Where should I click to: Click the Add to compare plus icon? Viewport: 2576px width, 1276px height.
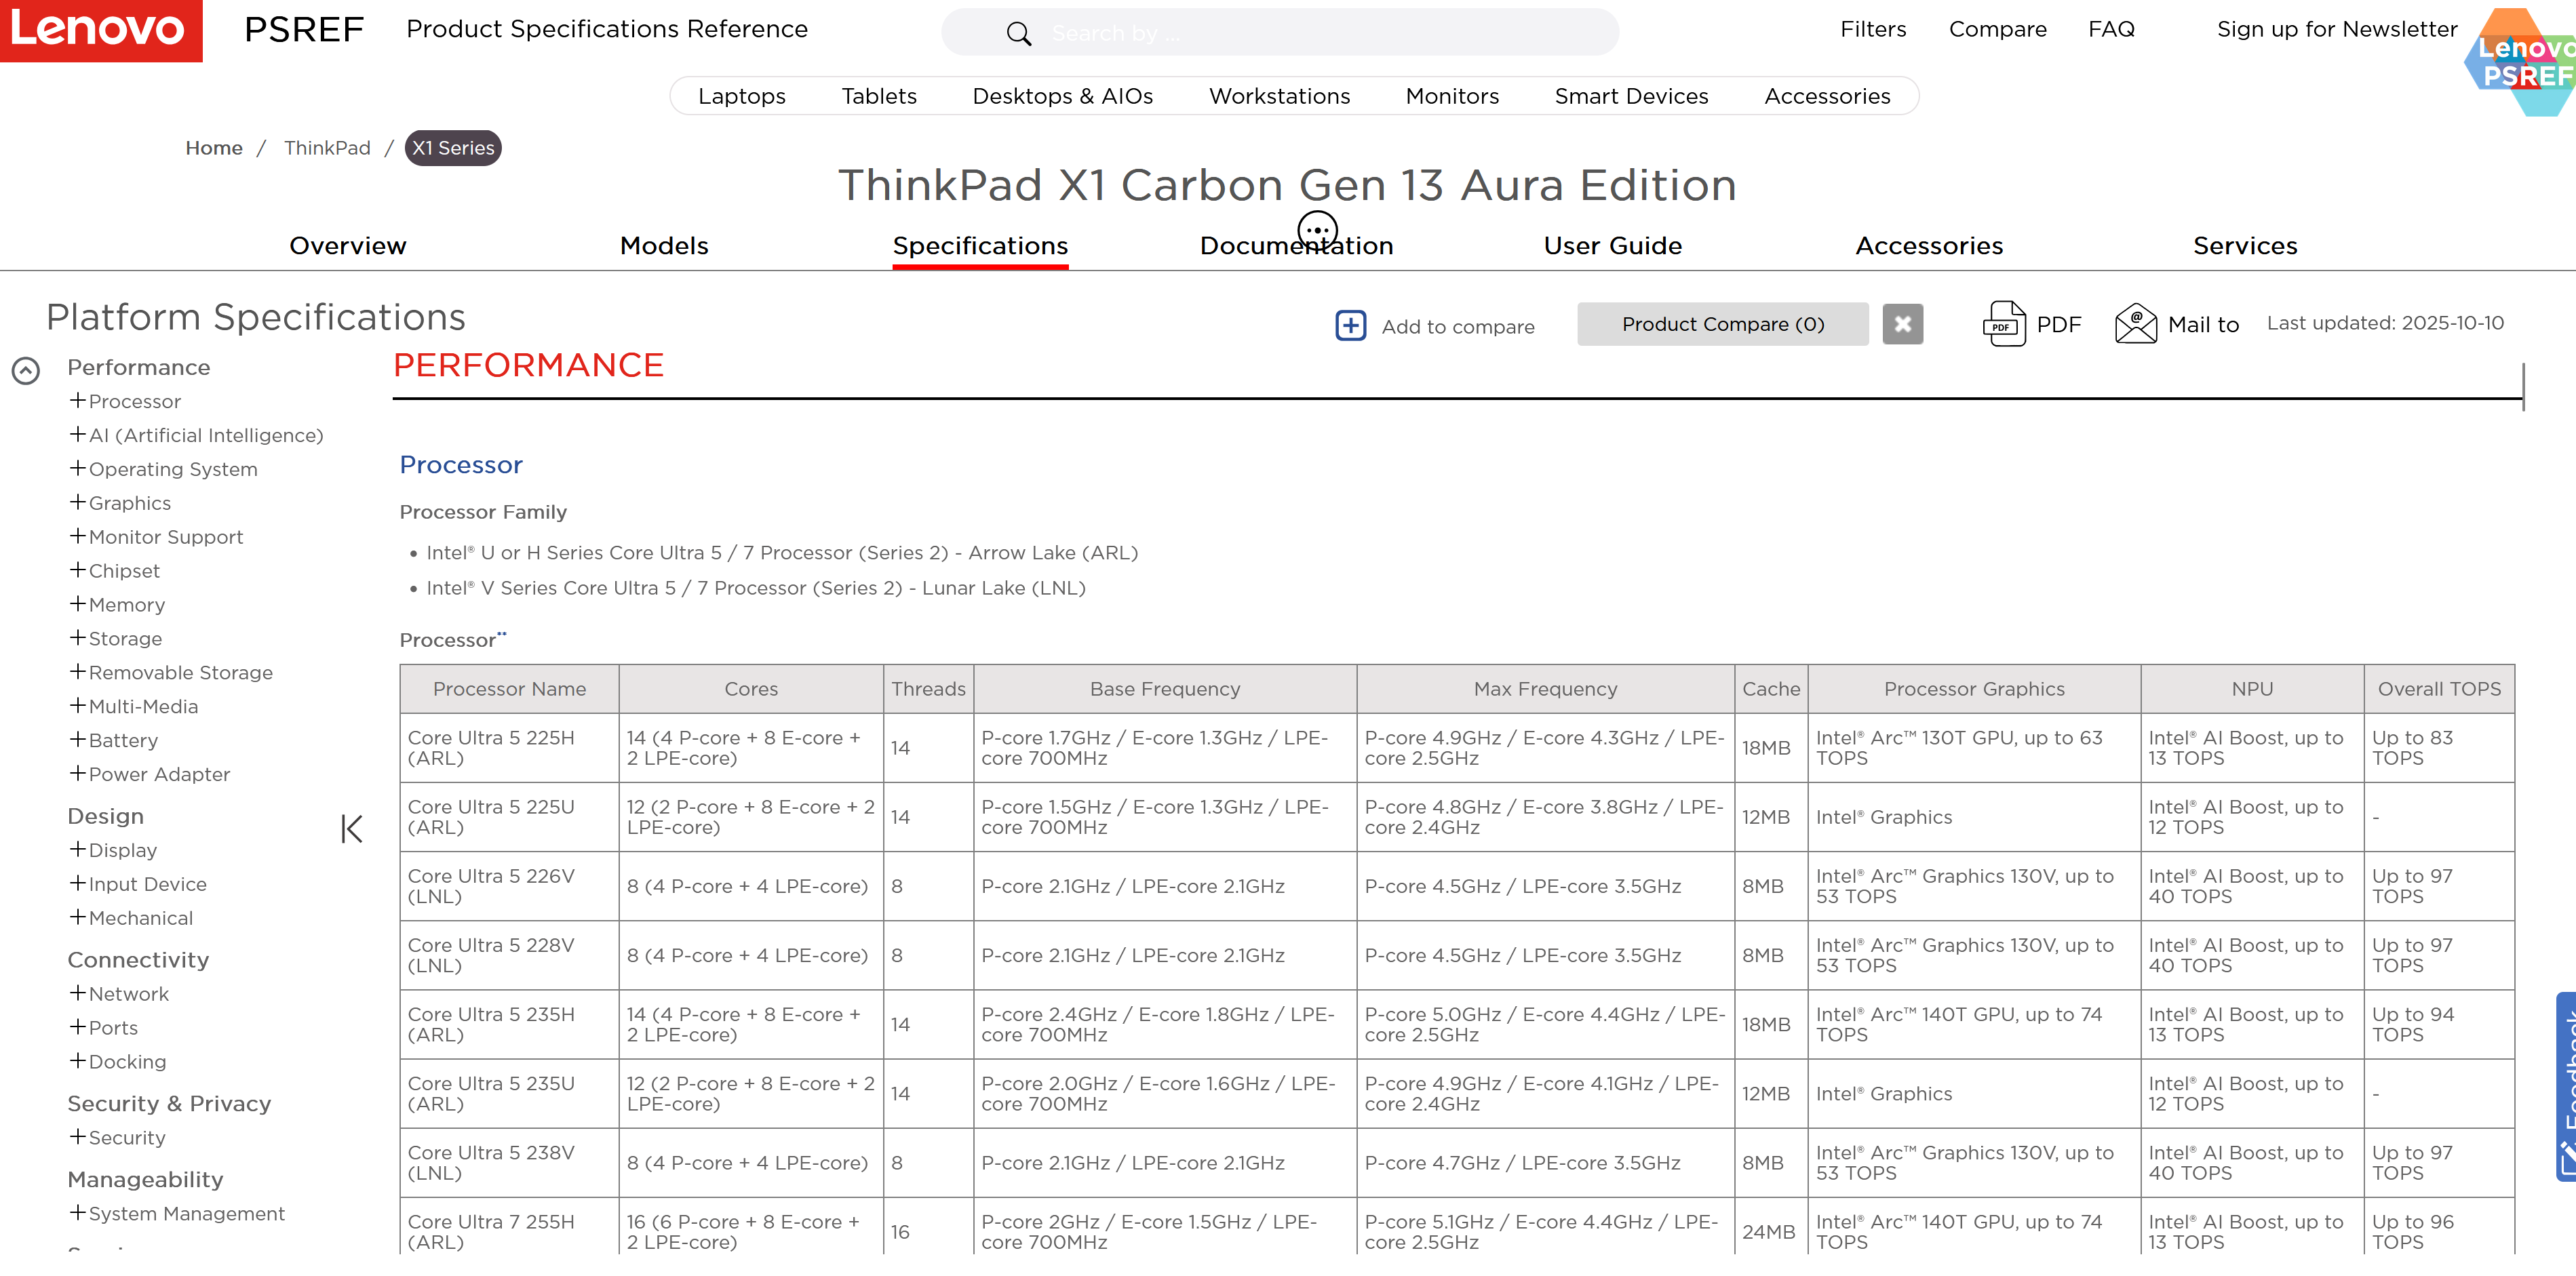point(1350,325)
